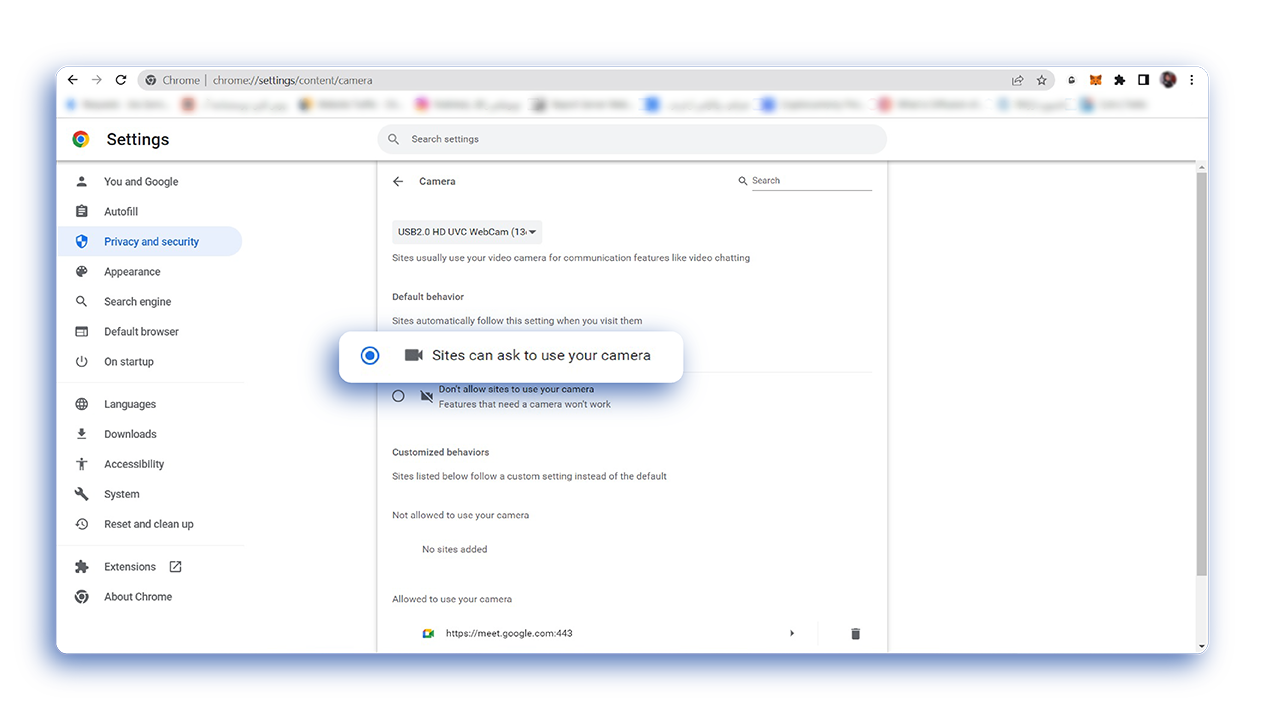The height and width of the screenshot is (720, 1280).
Task: Open the USB2.0 HD UVC WebCam dropdown
Action: (x=467, y=232)
